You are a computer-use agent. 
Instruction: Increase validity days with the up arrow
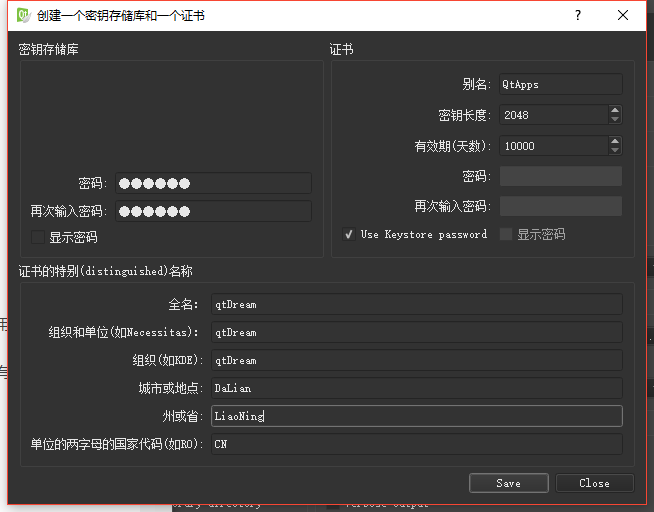pos(615,141)
